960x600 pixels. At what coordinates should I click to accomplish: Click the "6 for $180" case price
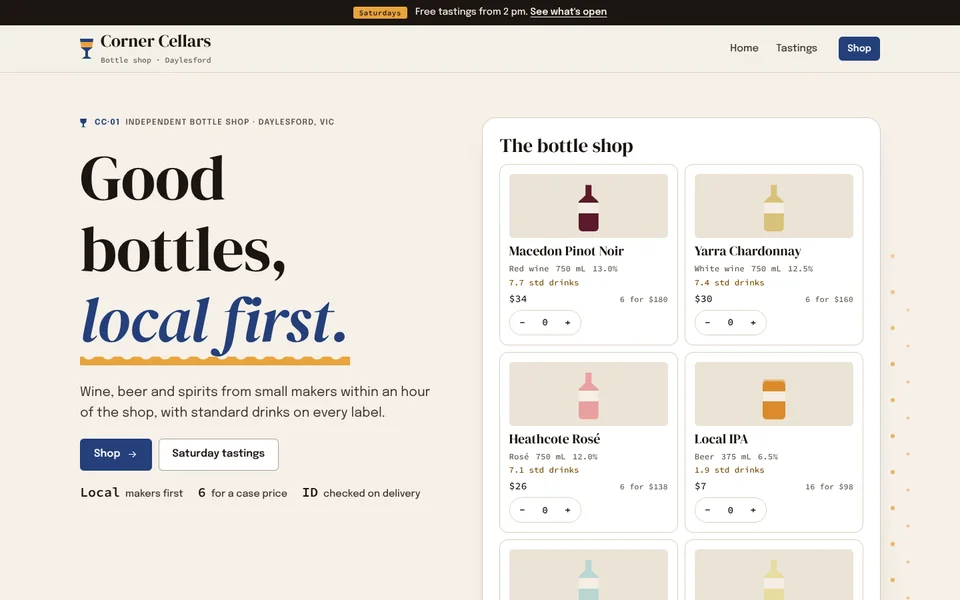[643, 299]
